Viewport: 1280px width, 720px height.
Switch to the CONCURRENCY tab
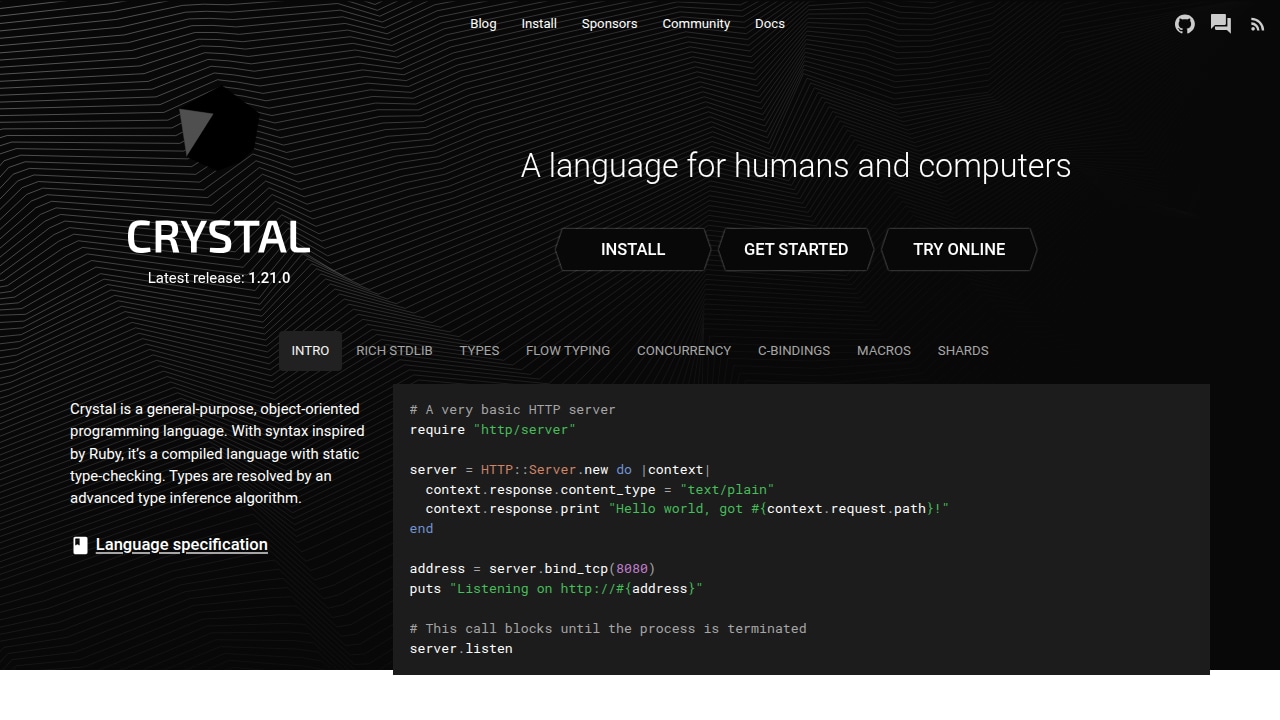pos(684,351)
